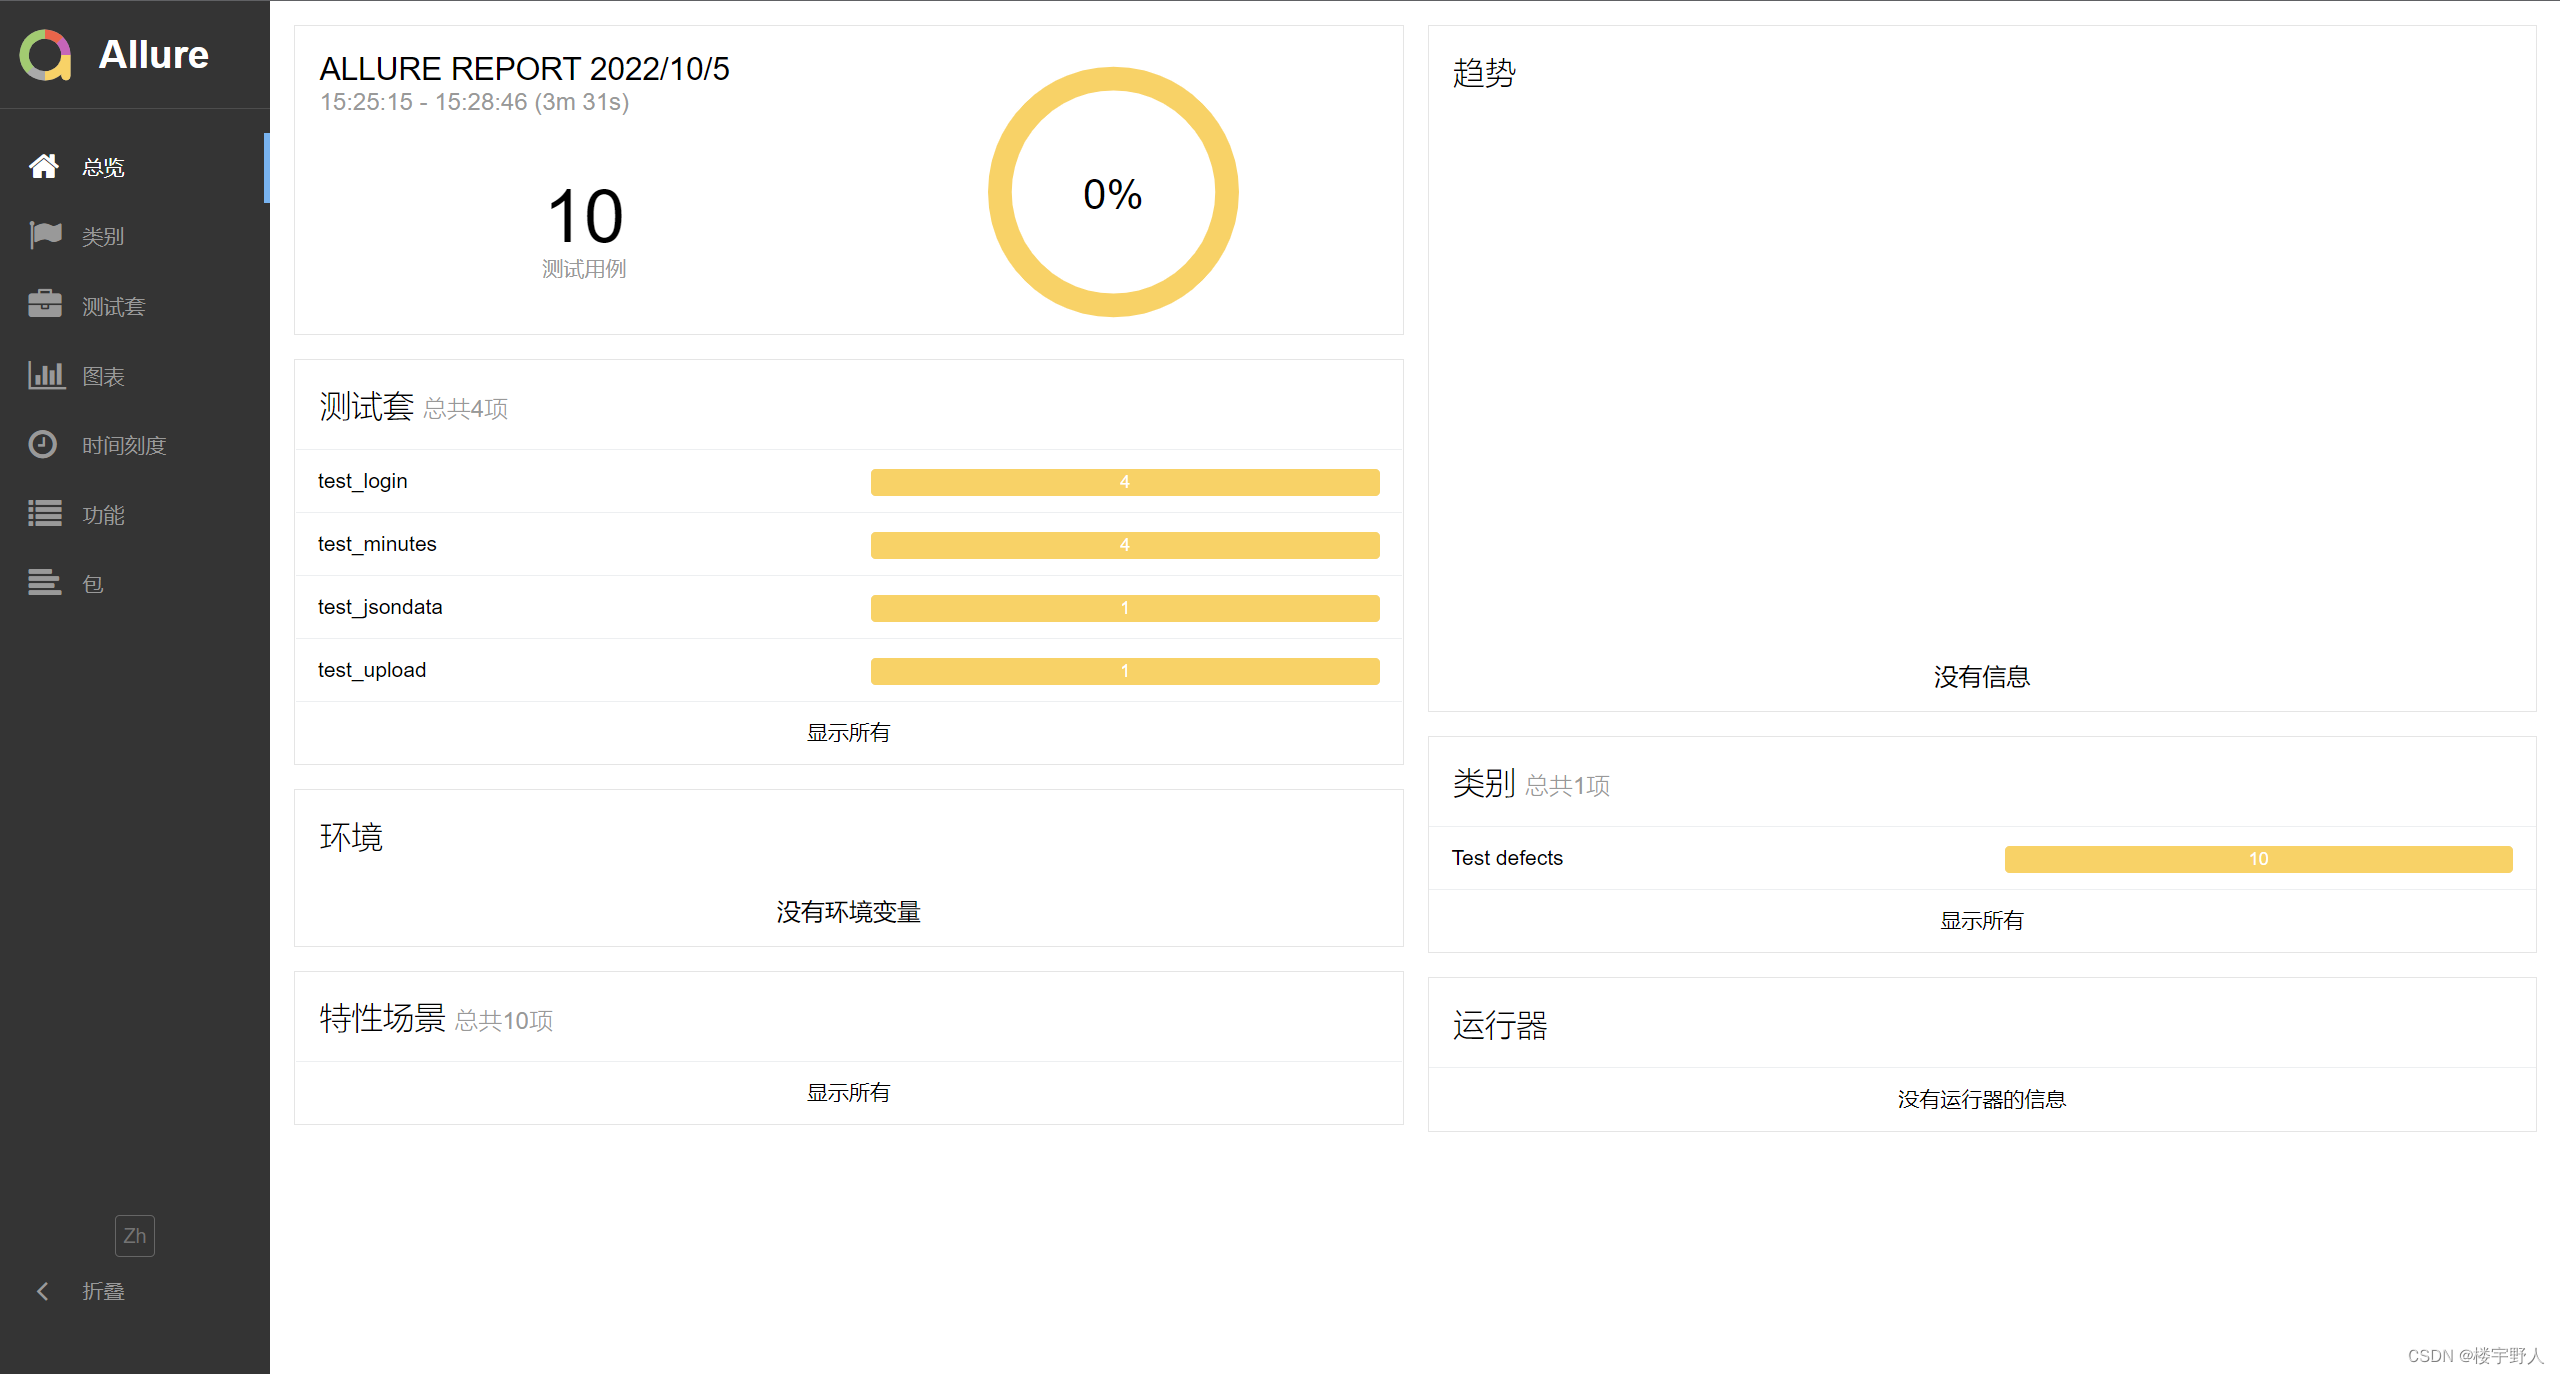Click the Allure logo icon

(46, 55)
